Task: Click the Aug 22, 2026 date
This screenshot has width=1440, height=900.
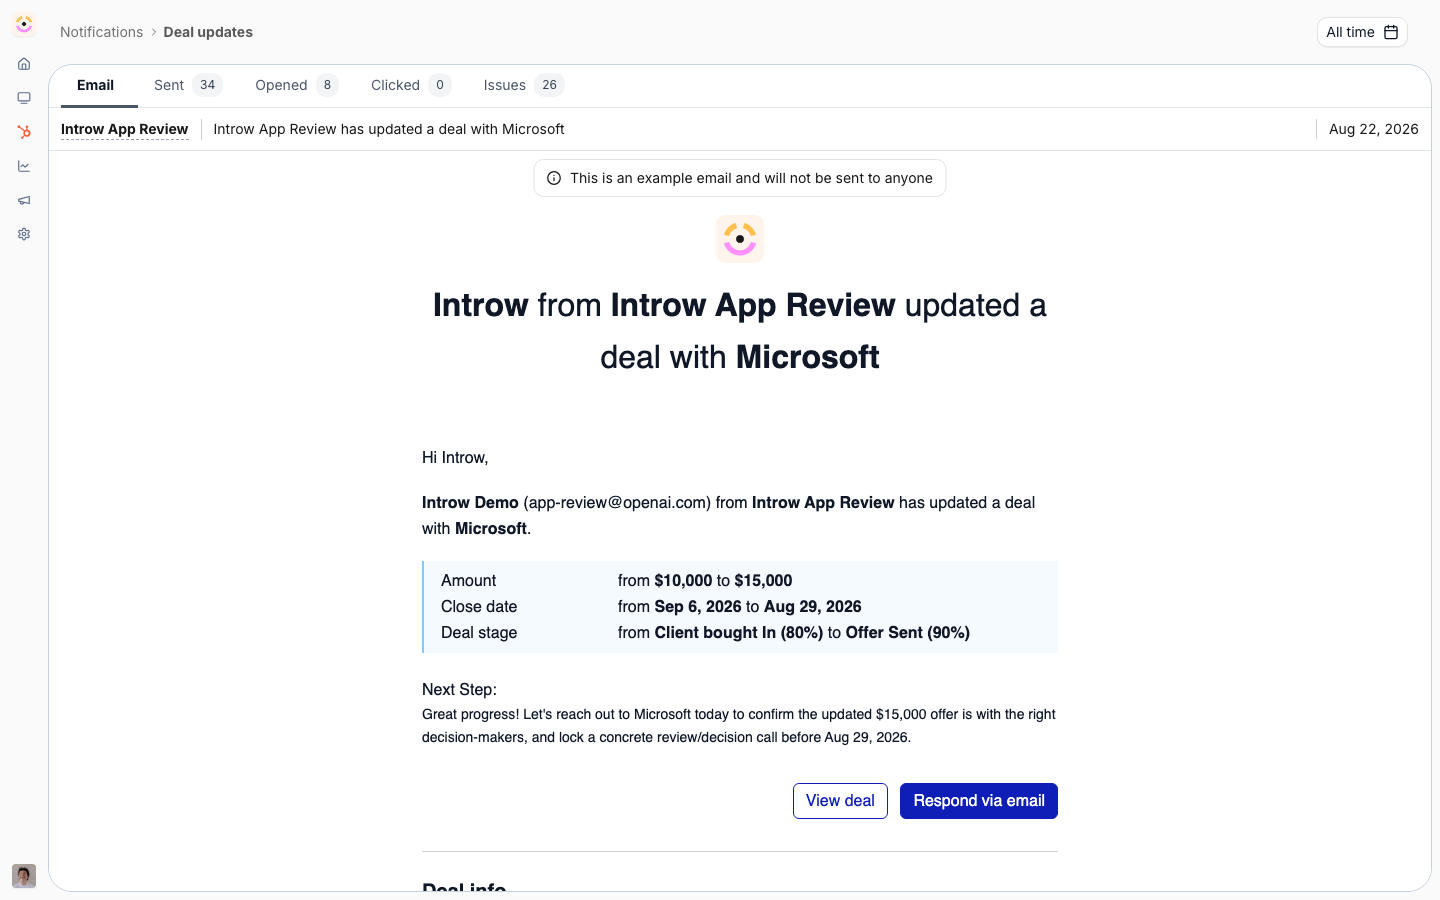Action: point(1374,129)
